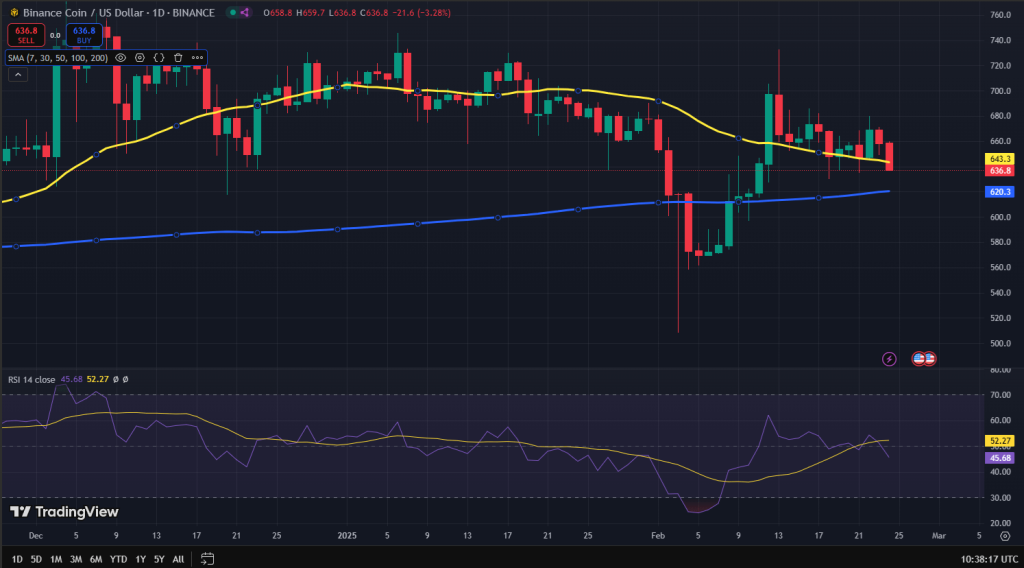Collapse the indicator legend chevron
The width and height of the screenshot is (1024, 568).
coord(18,75)
